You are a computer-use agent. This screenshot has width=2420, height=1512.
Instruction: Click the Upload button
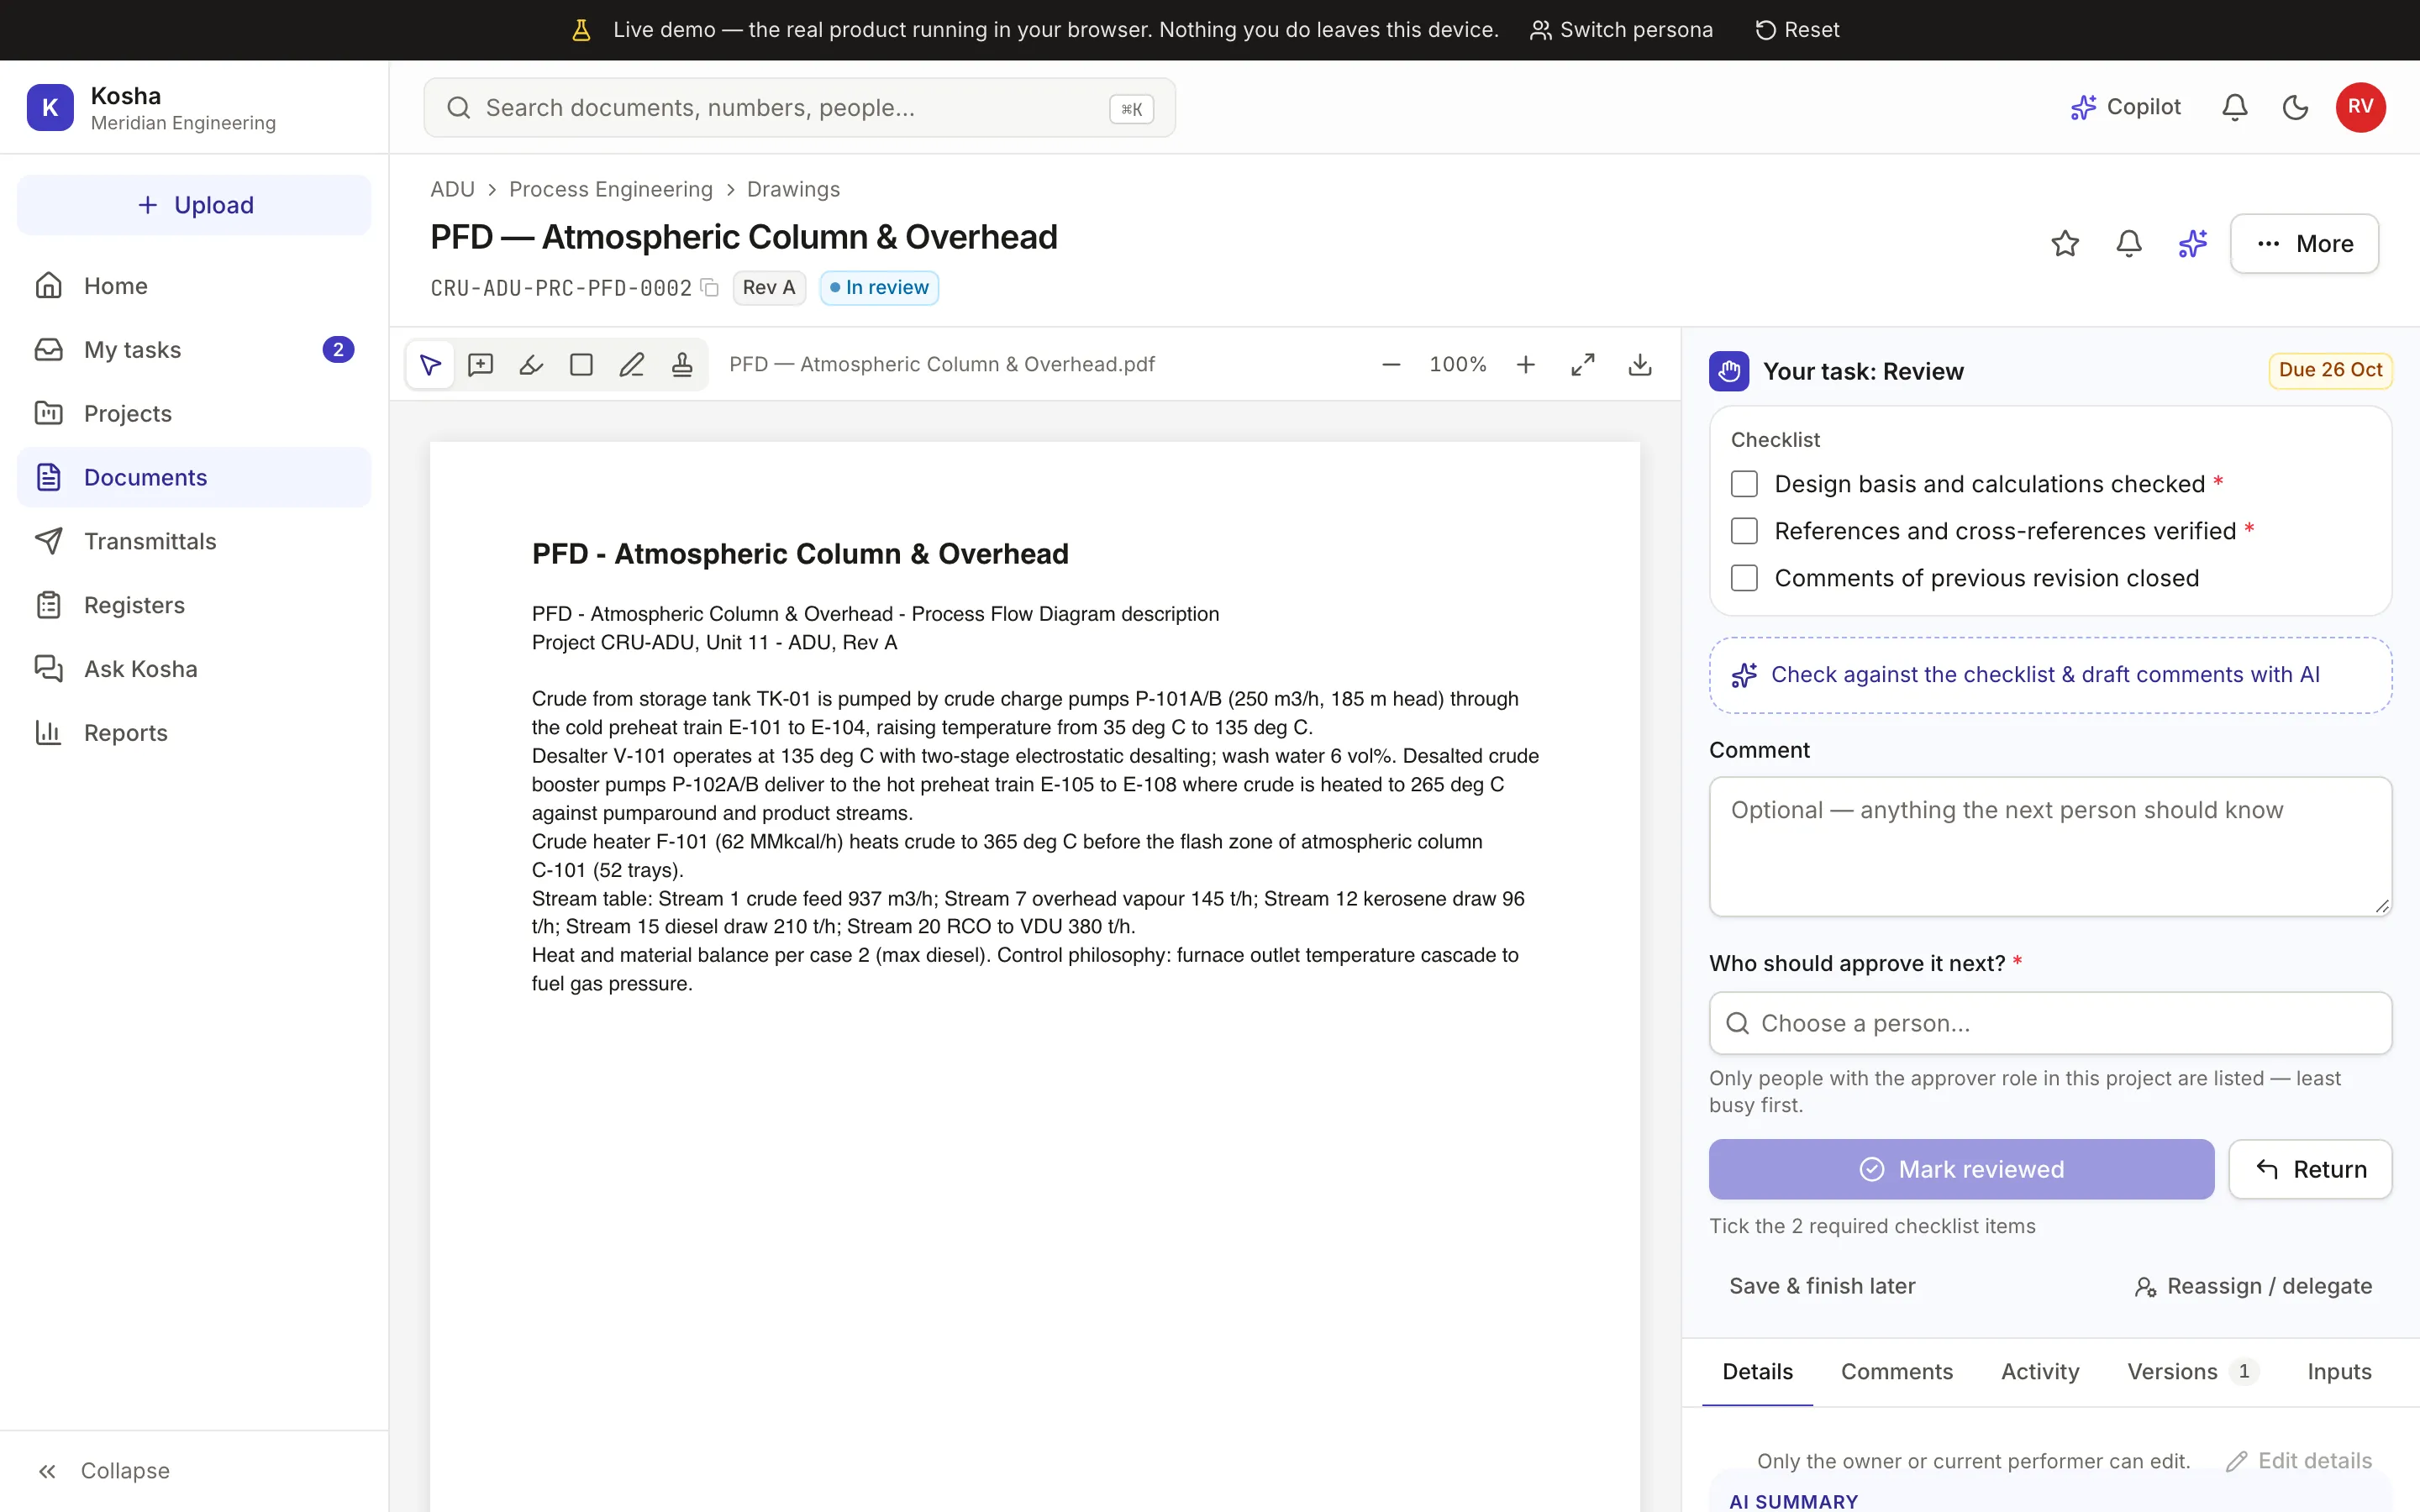(194, 205)
